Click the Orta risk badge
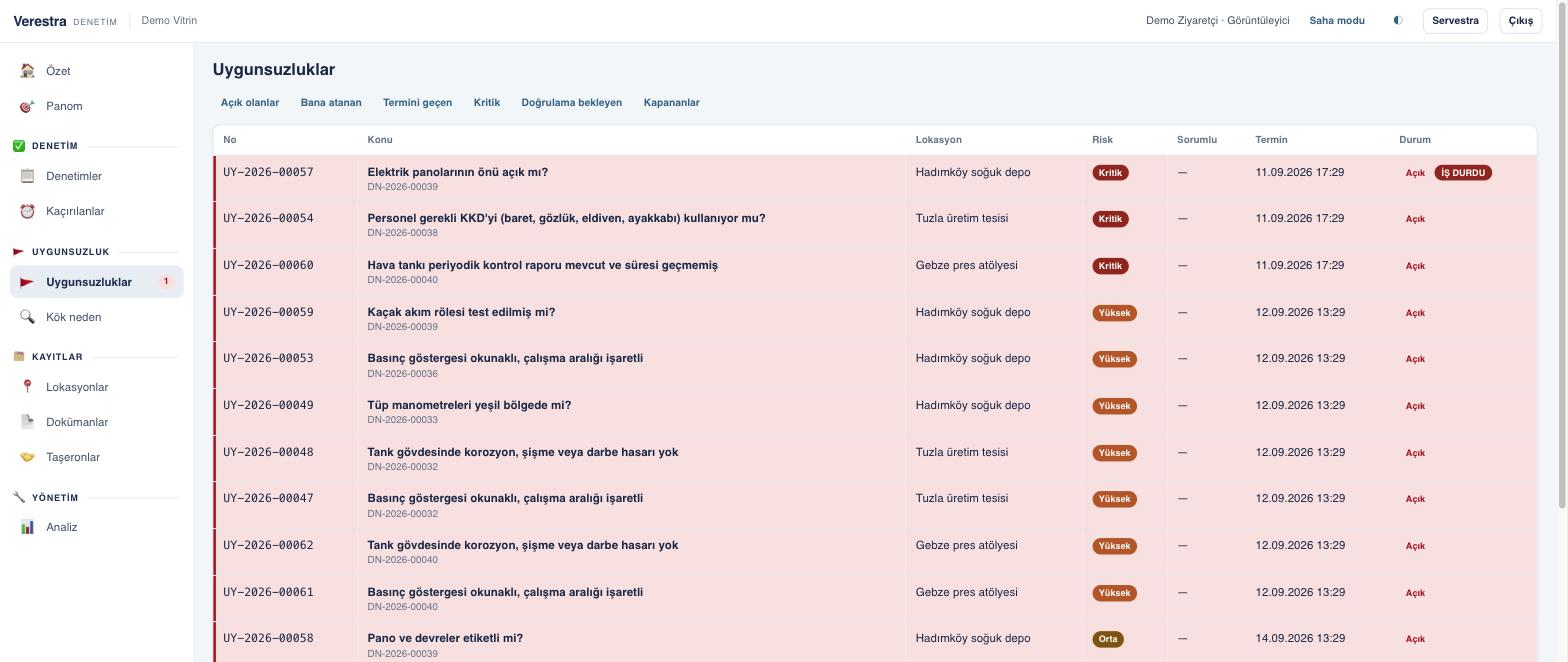1568x662 pixels. [1108, 639]
